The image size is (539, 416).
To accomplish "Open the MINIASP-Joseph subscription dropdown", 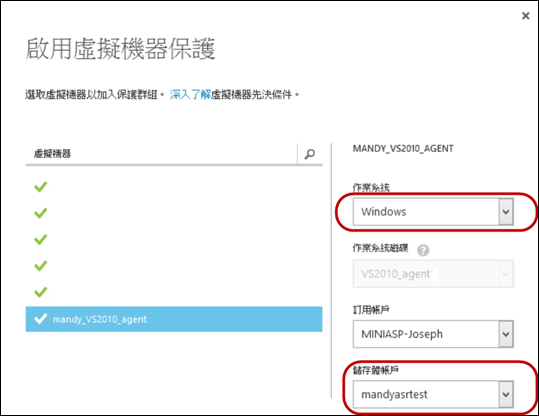I will click(x=433, y=334).
